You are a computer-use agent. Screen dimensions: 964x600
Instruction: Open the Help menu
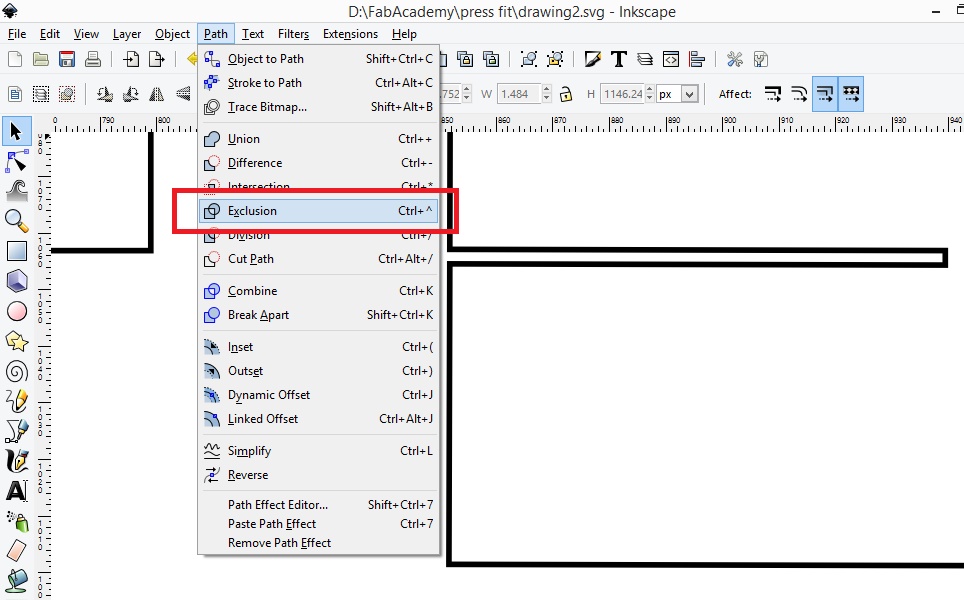[x=404, y=34]
